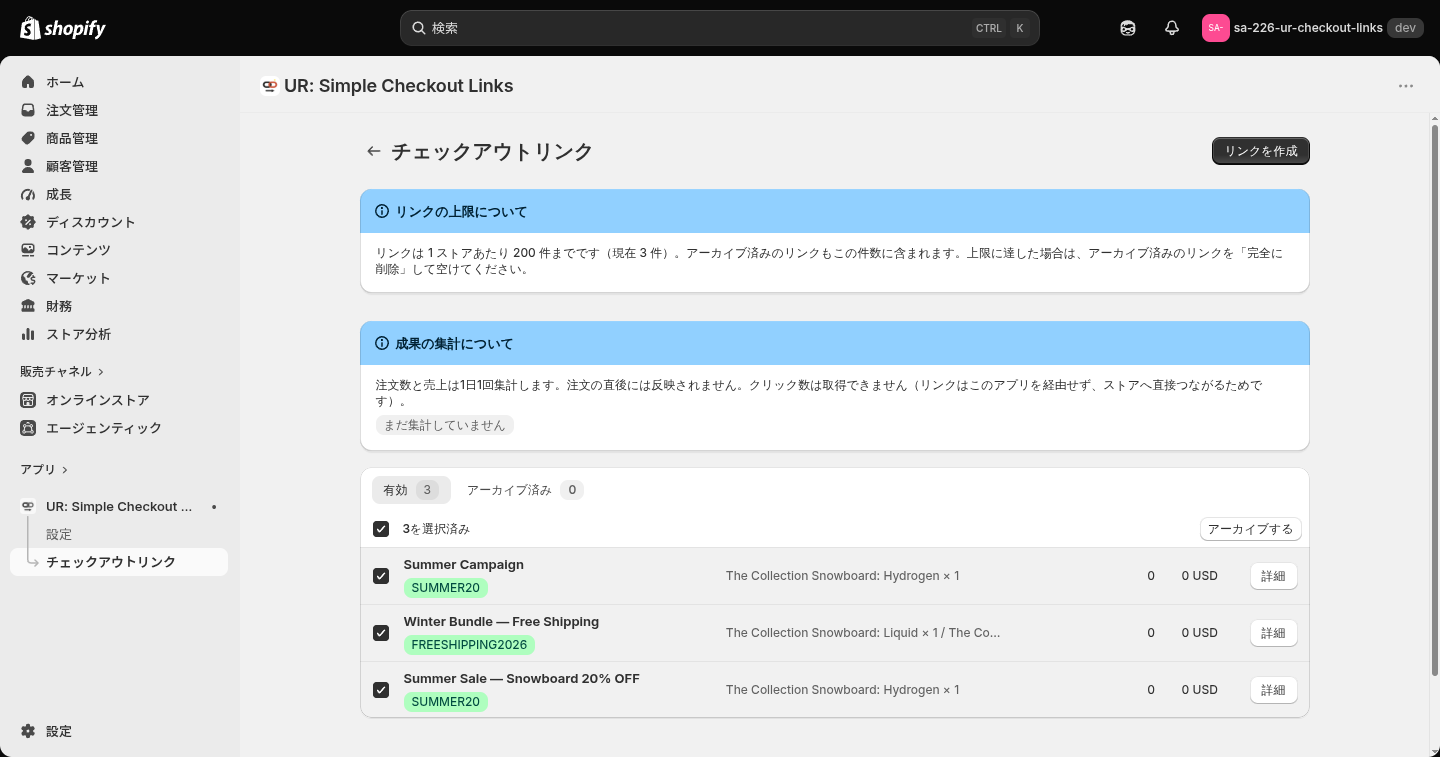Click the オンラインストア channel icon
Viewport: 1440px width, 757px height.
tap(28, 400)
